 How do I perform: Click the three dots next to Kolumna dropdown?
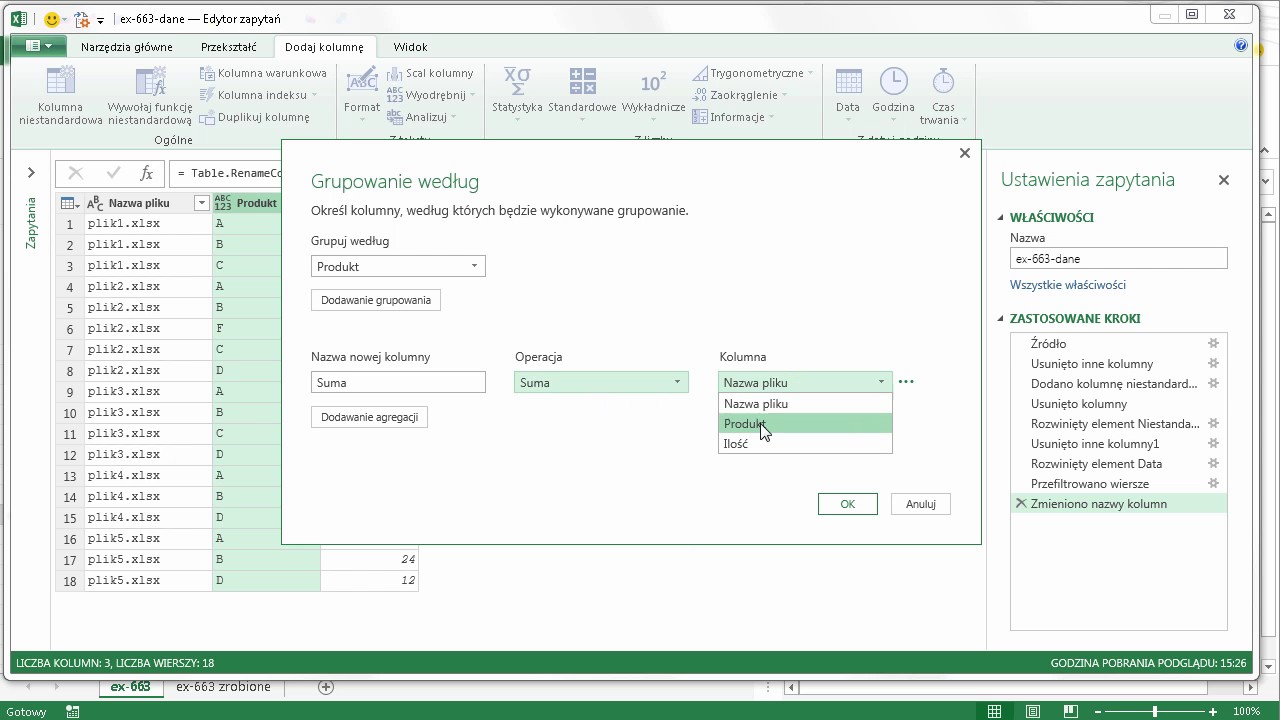pos(906,382)
